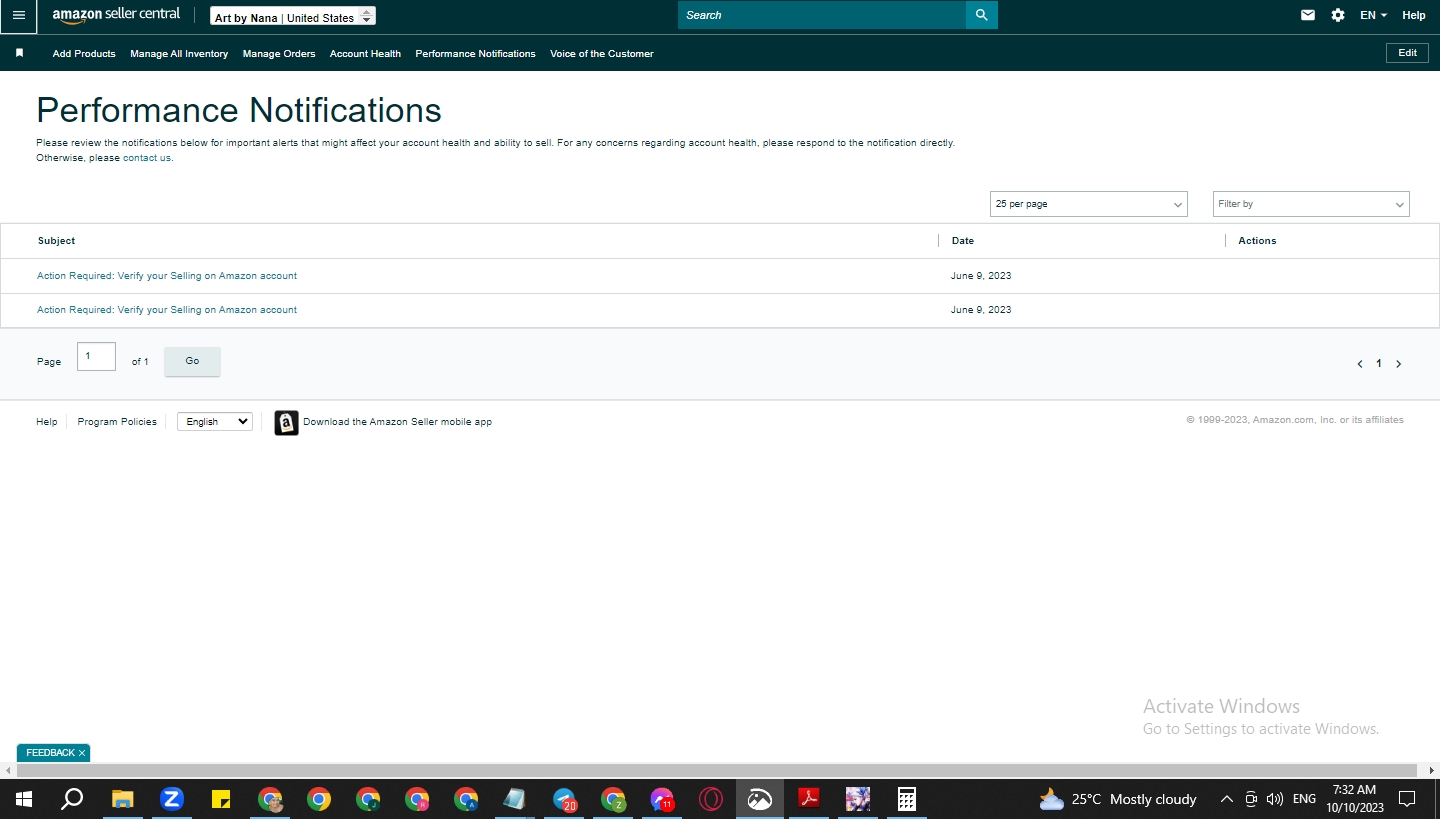This screenshot has height=819, width=1440.
Task: Open Calculator from taskbar
Action: [907, 799]
